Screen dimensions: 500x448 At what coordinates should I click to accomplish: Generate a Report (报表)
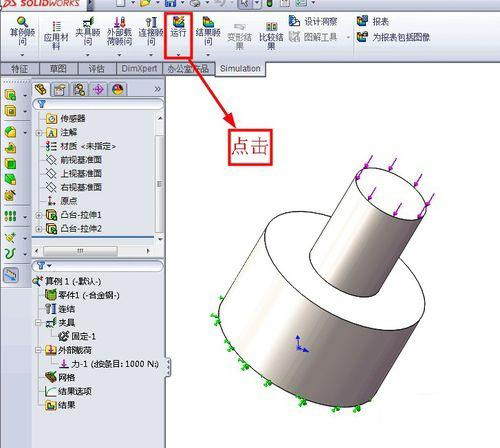pos(373,22)
